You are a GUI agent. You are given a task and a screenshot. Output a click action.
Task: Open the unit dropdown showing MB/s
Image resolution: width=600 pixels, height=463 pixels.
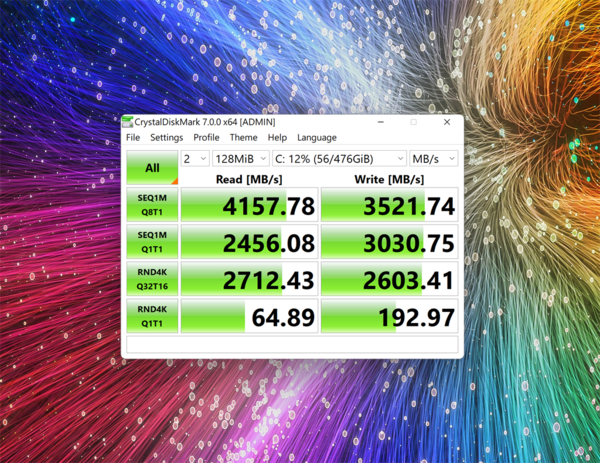434,158
